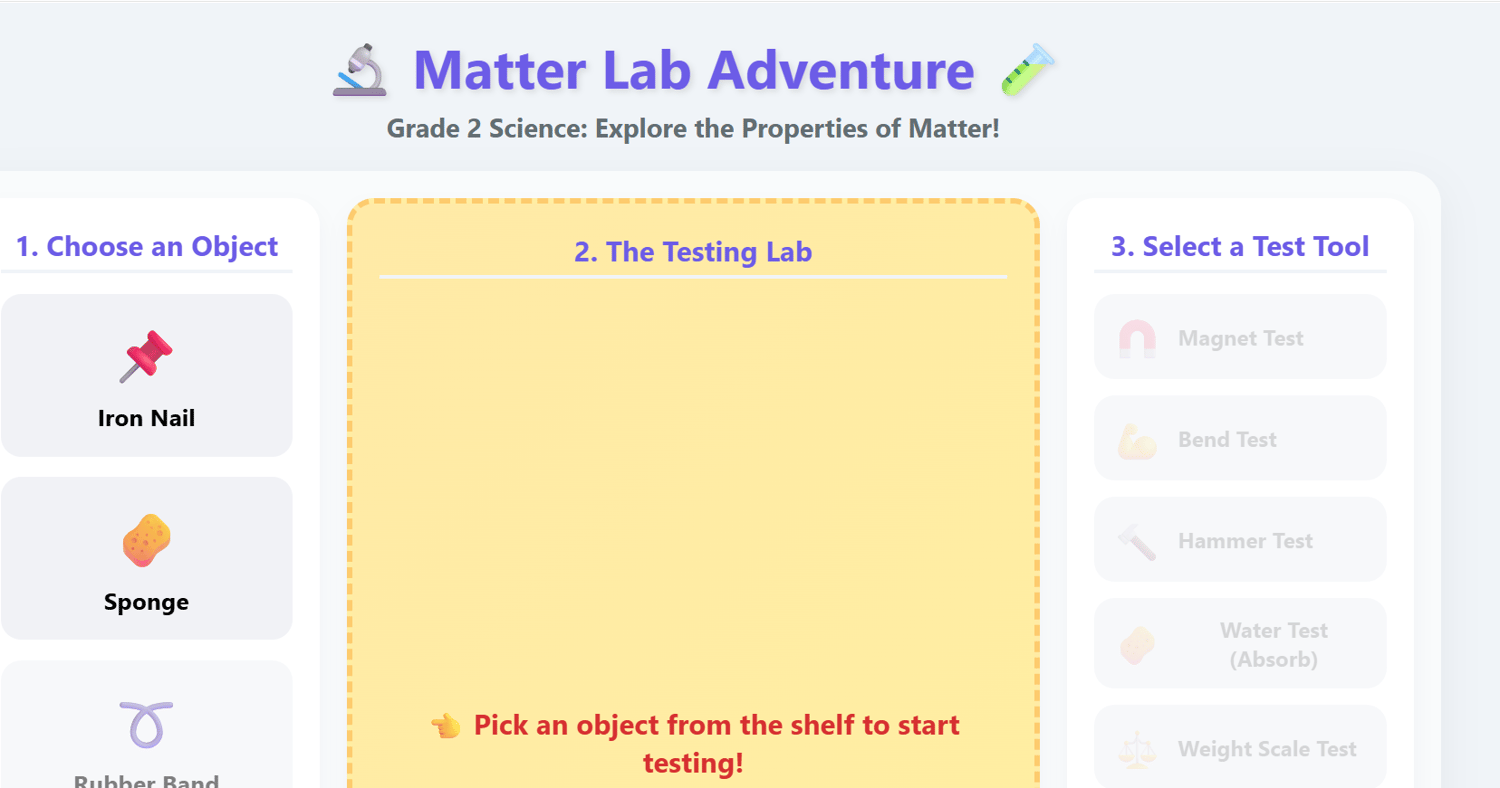Pick the orange Sponge icon

tap(146, 541)
